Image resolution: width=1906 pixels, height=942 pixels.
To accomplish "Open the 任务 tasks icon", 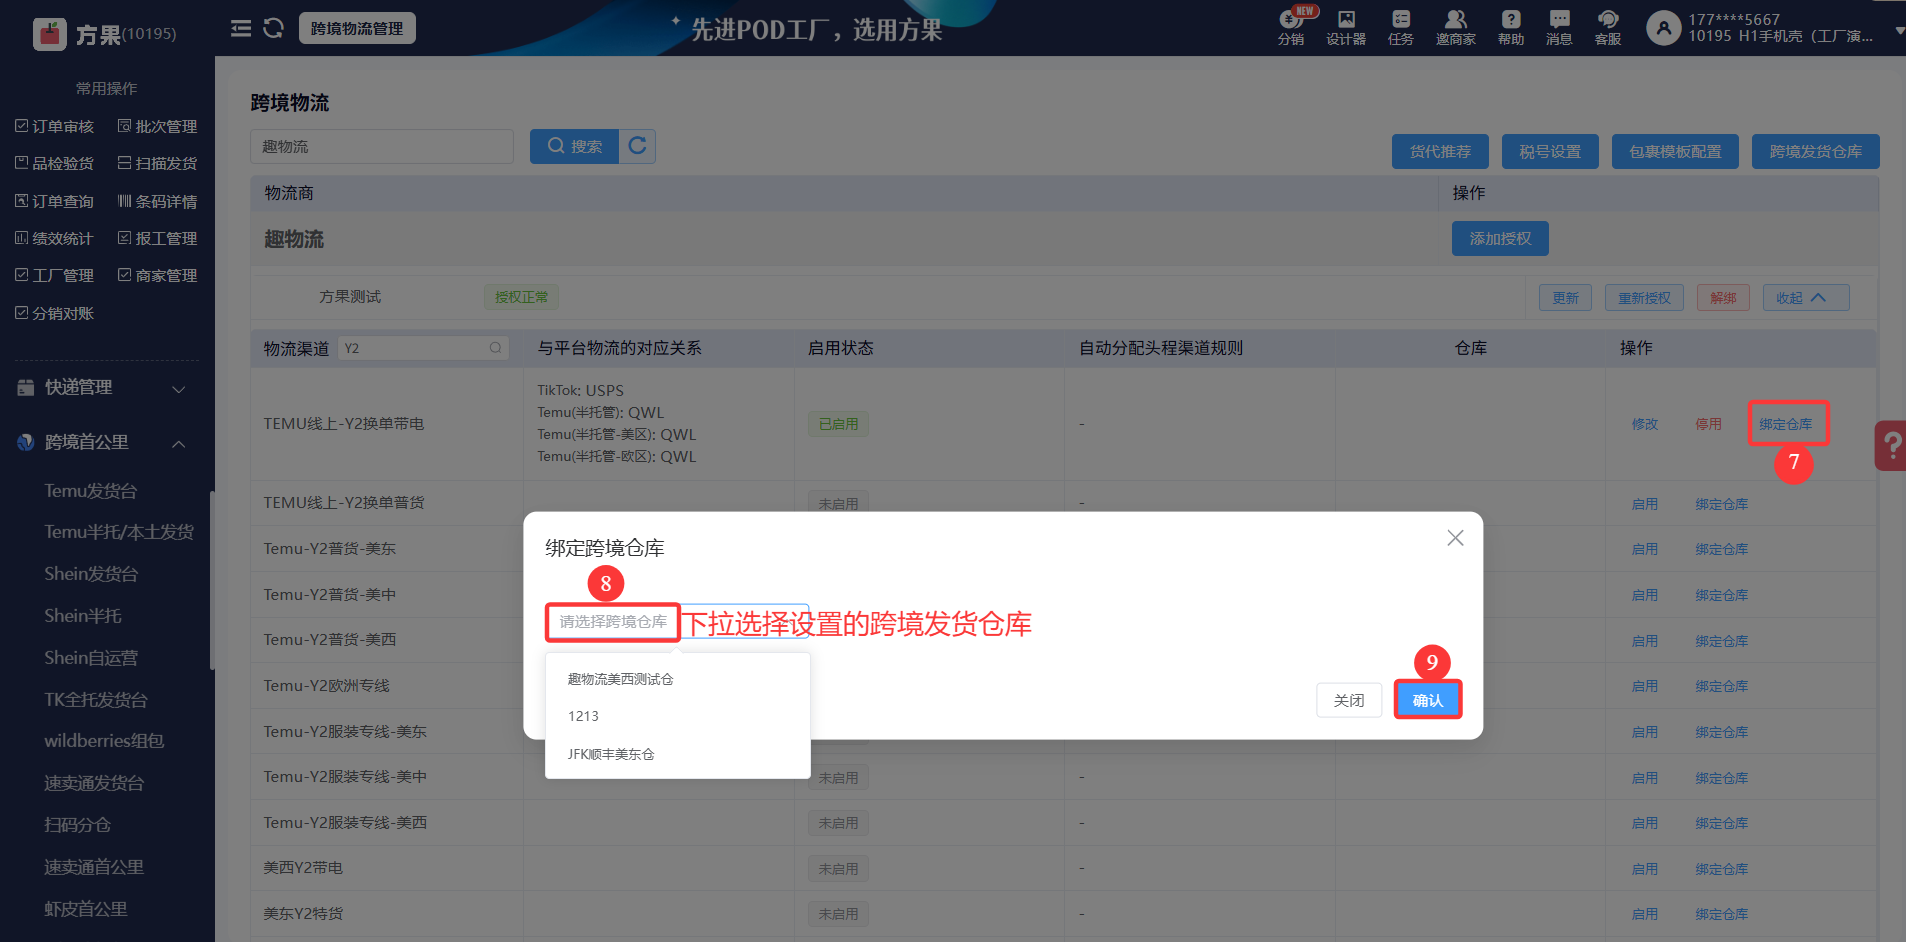I will click(1401, 27).
